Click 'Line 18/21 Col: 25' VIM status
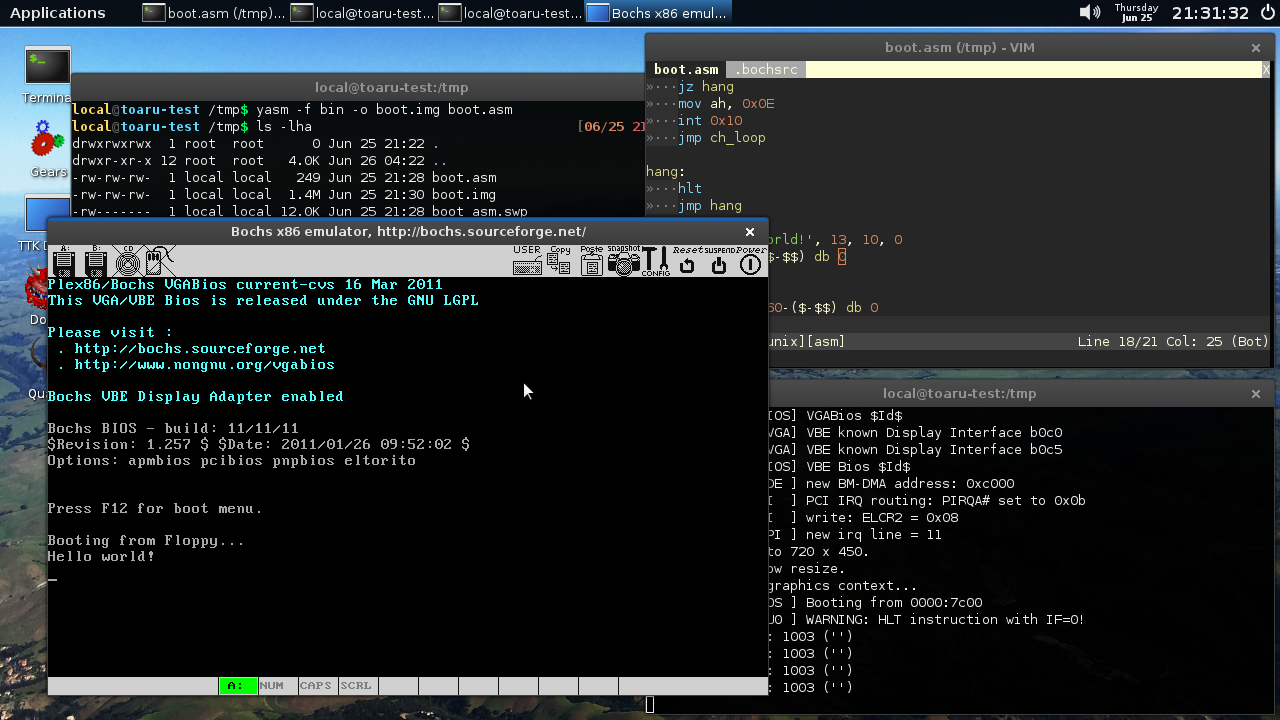This screenshot has width=1280, height=720. (x=1151, y=341)
